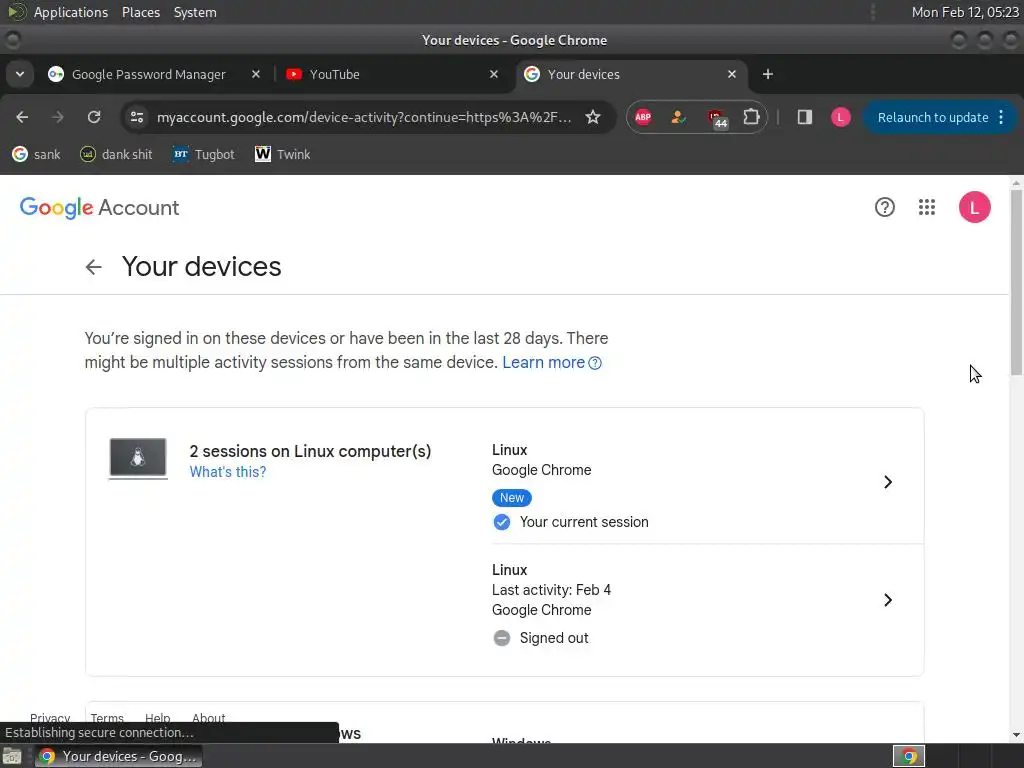Click the scroll down arrow
Screen dimensions: 1024x768
pyautogui.click(x=1016, y=735)
